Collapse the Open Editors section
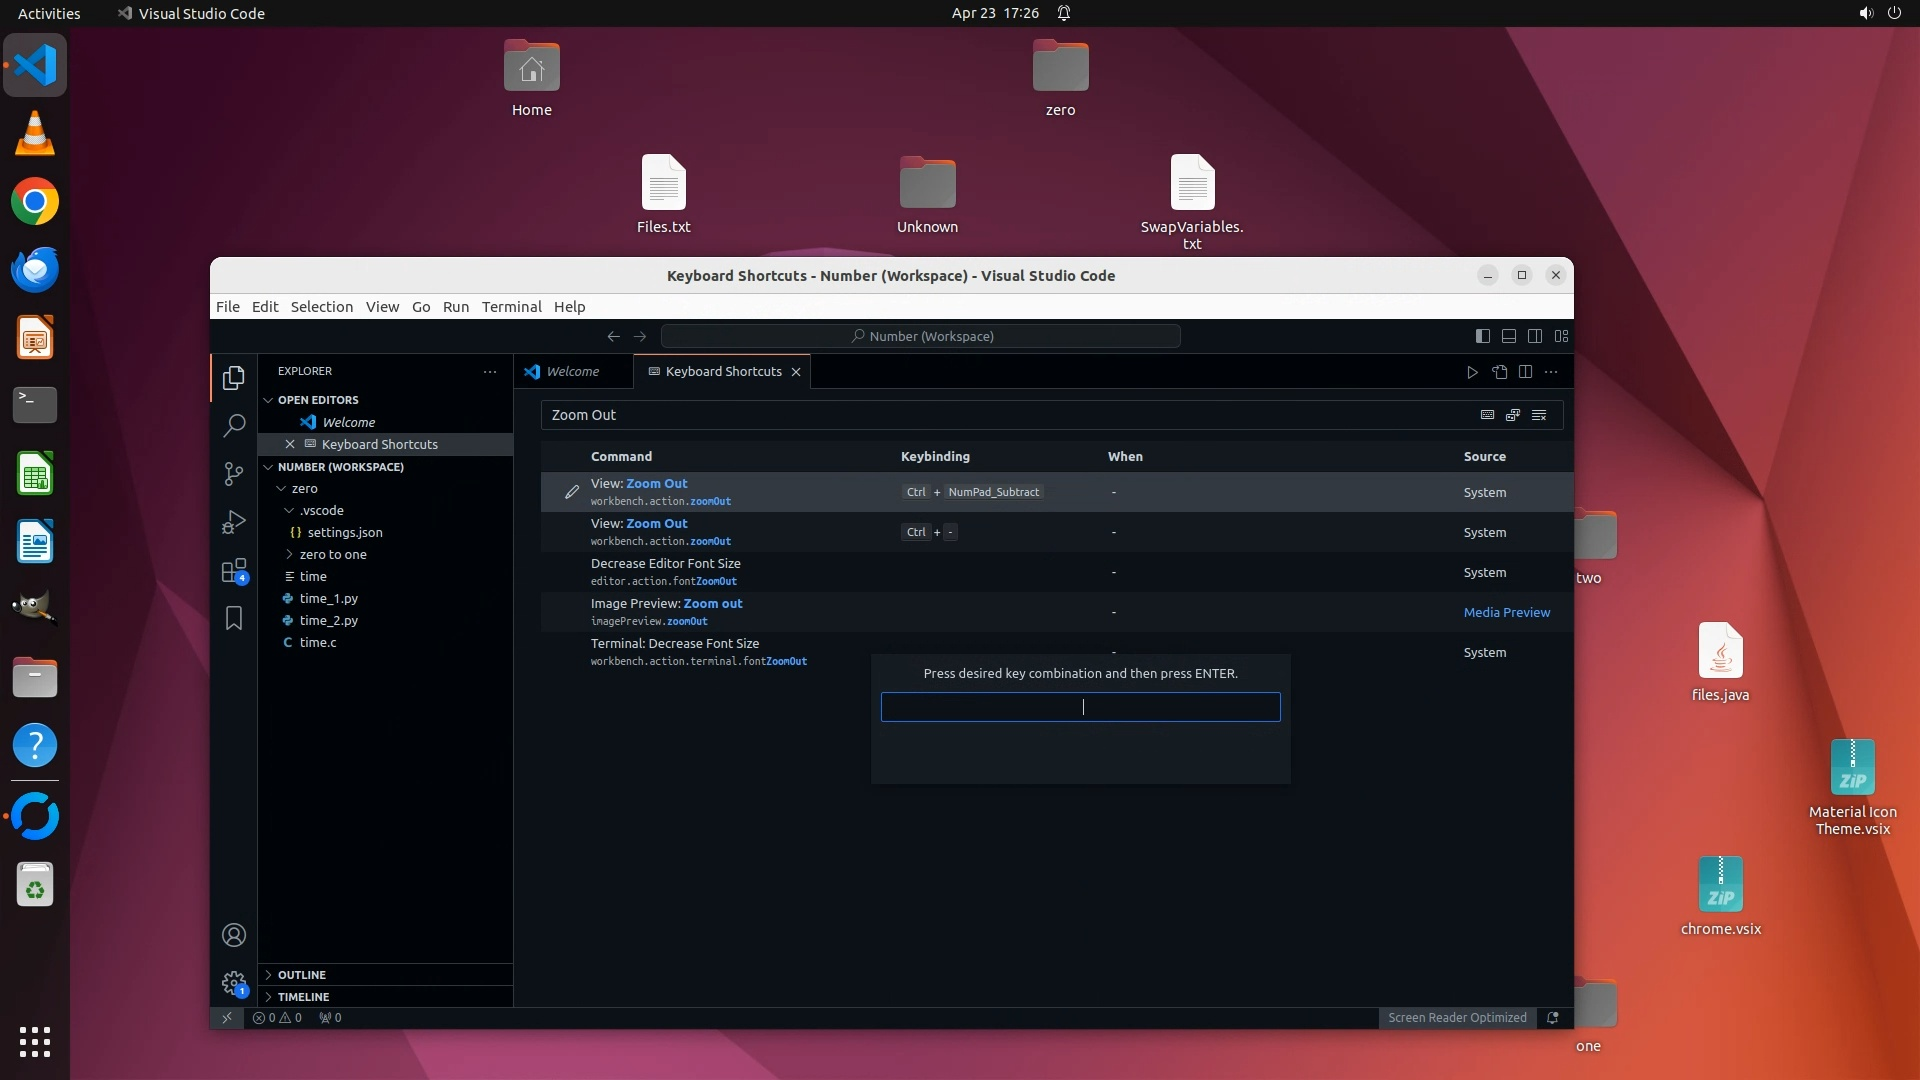Image resolution: width=1920 pixels, height=1080 pixels. click(268, 400)
